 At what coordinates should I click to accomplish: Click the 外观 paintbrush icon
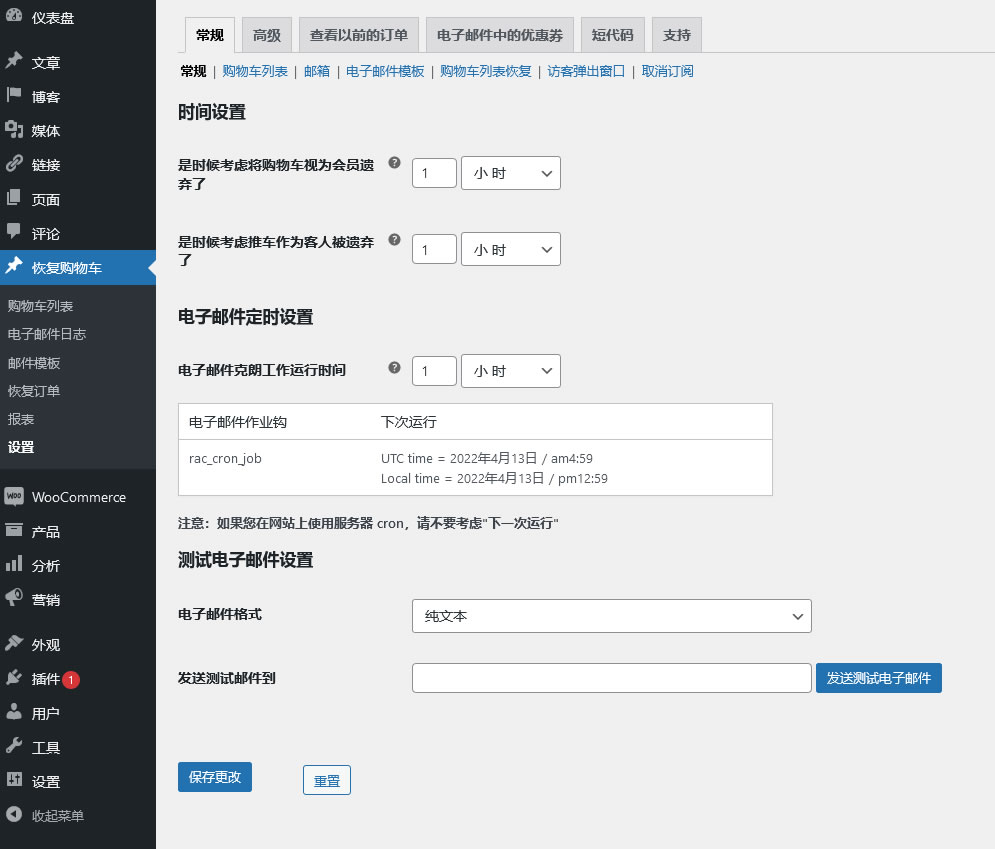(14, 643)
